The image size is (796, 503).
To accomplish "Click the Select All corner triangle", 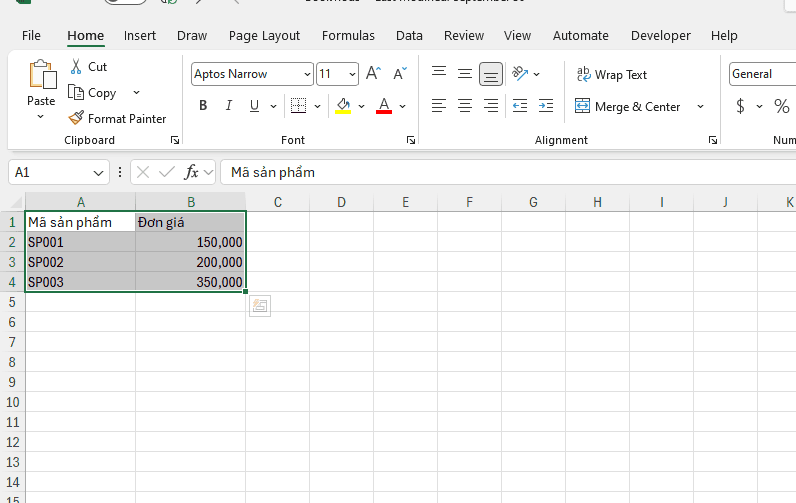I will point(15,202).
